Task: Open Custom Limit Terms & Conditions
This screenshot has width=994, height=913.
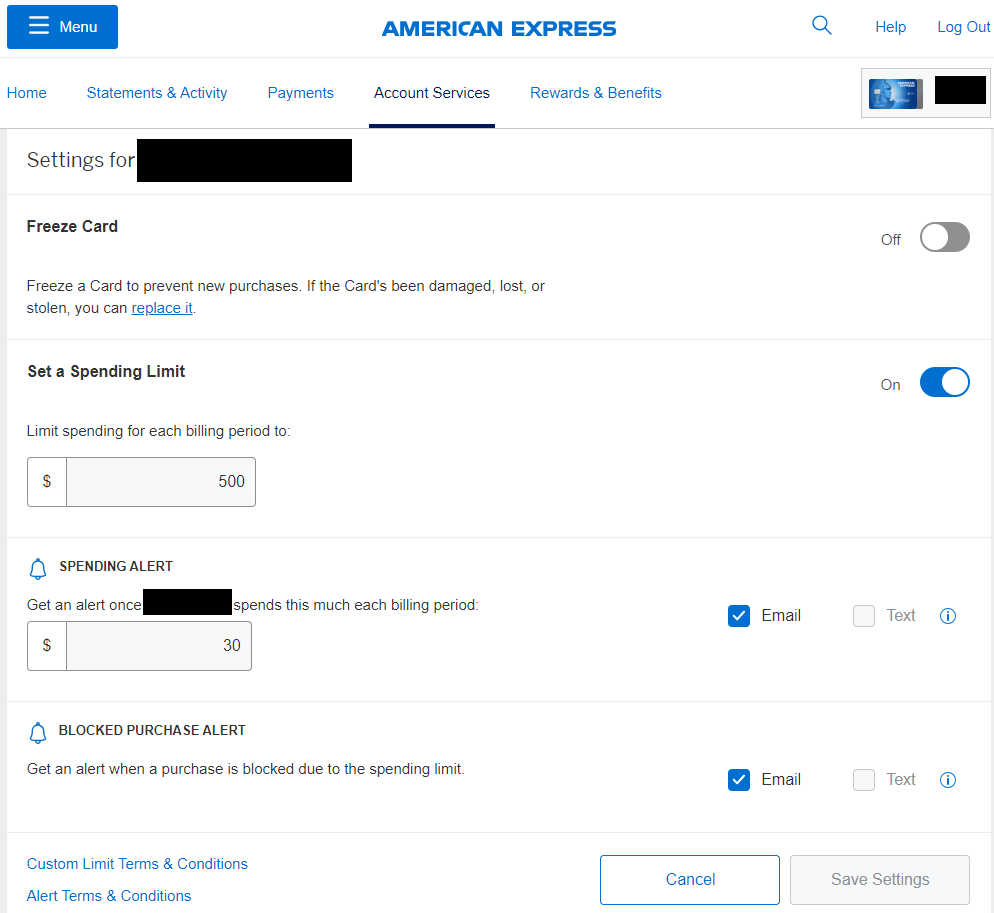Action: click(x=137, y=864)
